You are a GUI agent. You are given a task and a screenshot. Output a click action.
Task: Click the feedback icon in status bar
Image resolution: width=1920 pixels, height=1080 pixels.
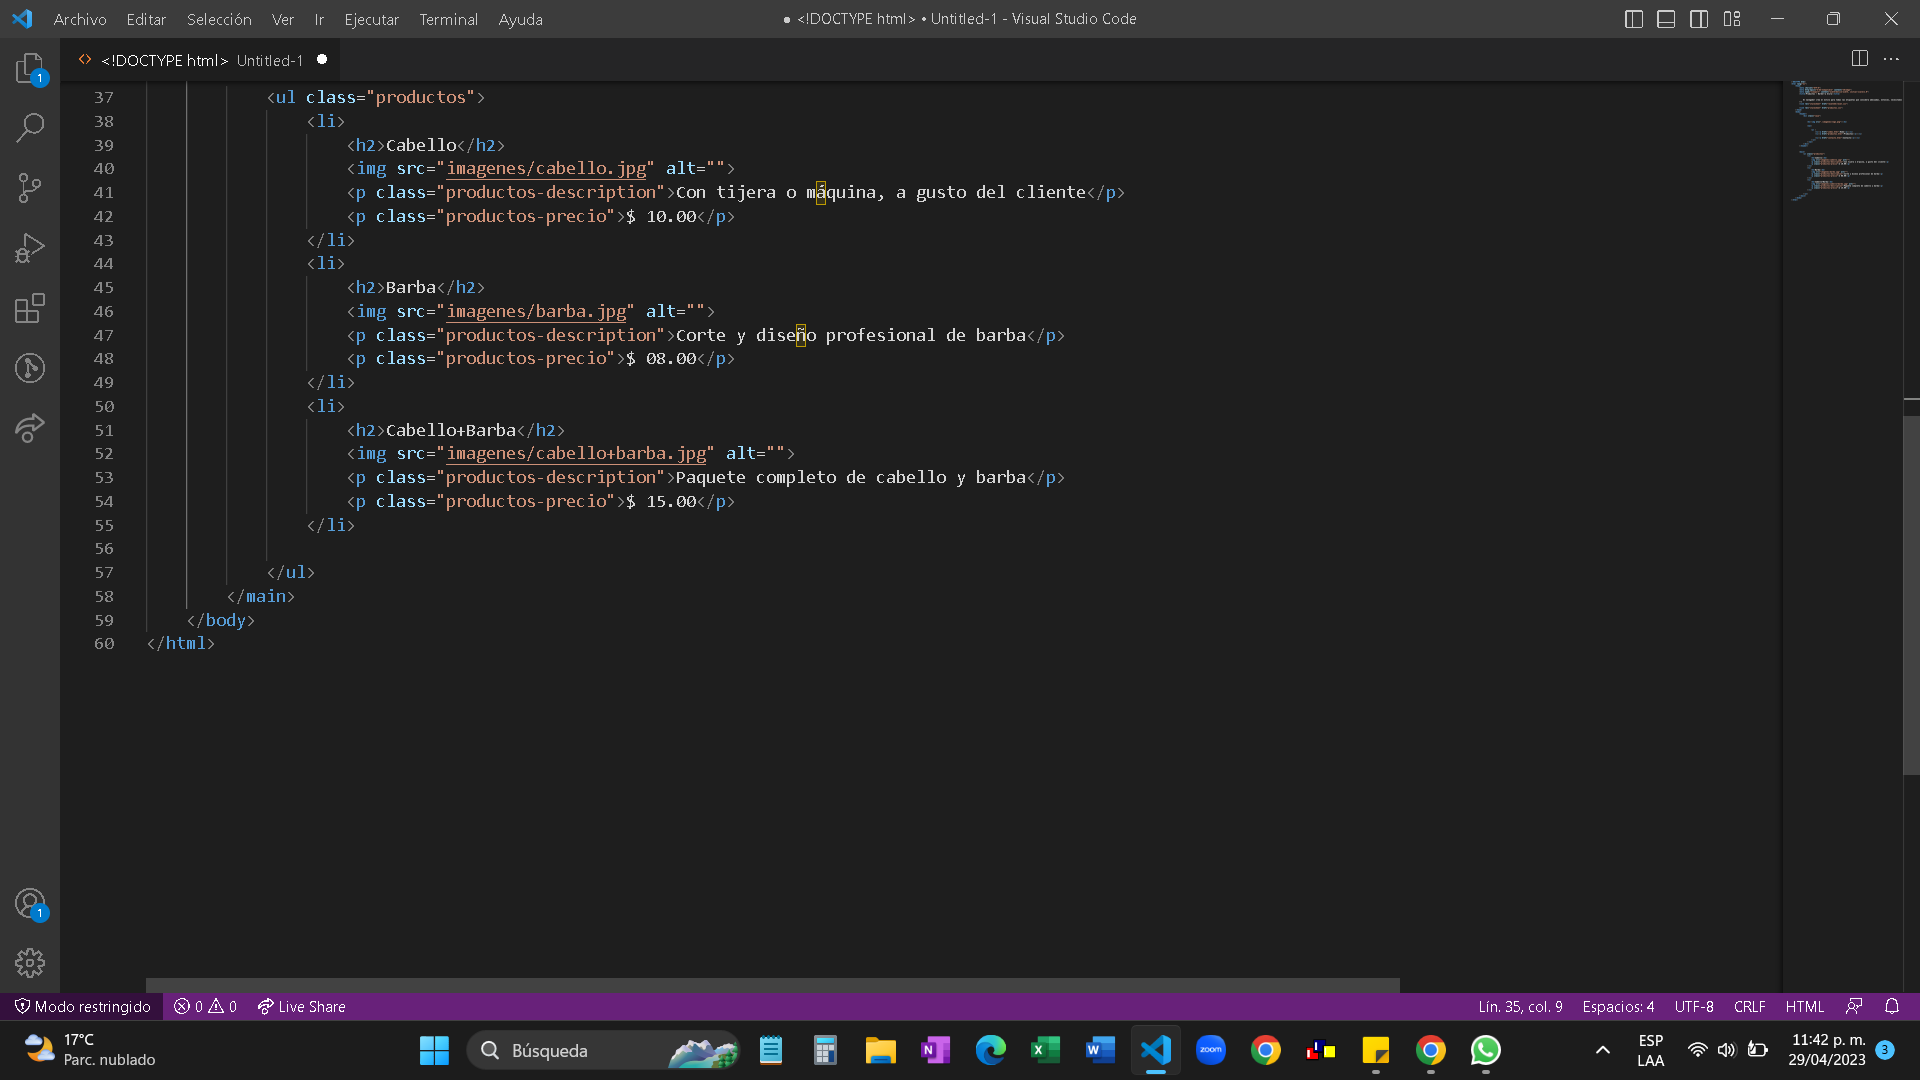(x=1854, y=1006)
